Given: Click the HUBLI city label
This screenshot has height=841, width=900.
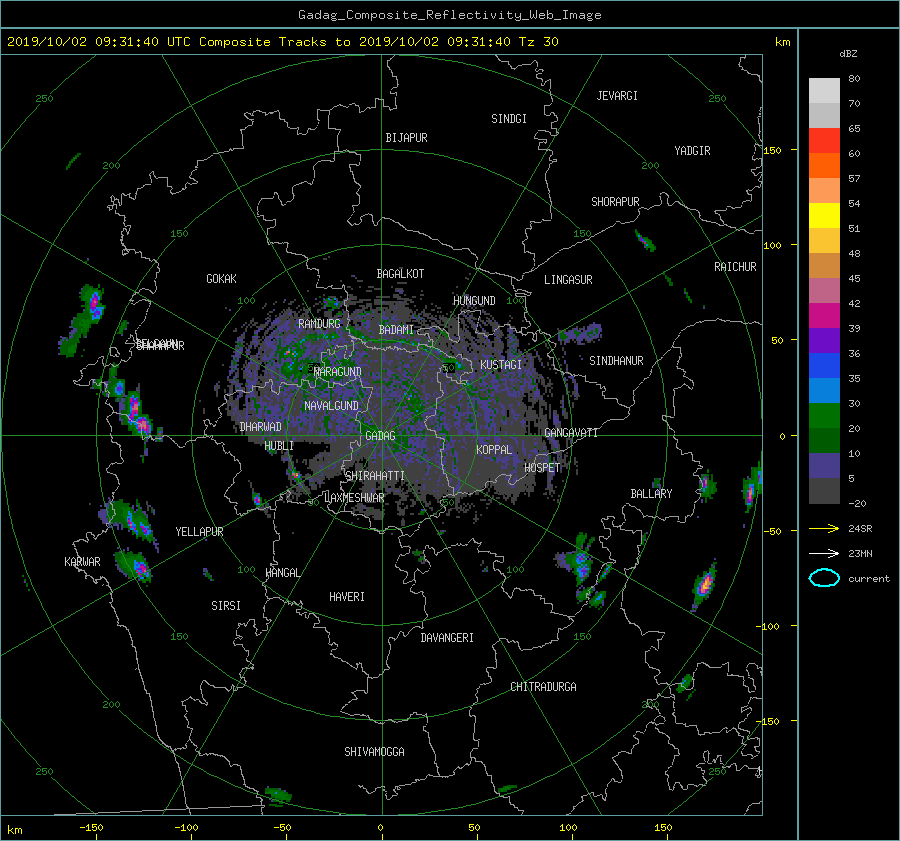Looking at the screenshot, I should click(279, 446).
